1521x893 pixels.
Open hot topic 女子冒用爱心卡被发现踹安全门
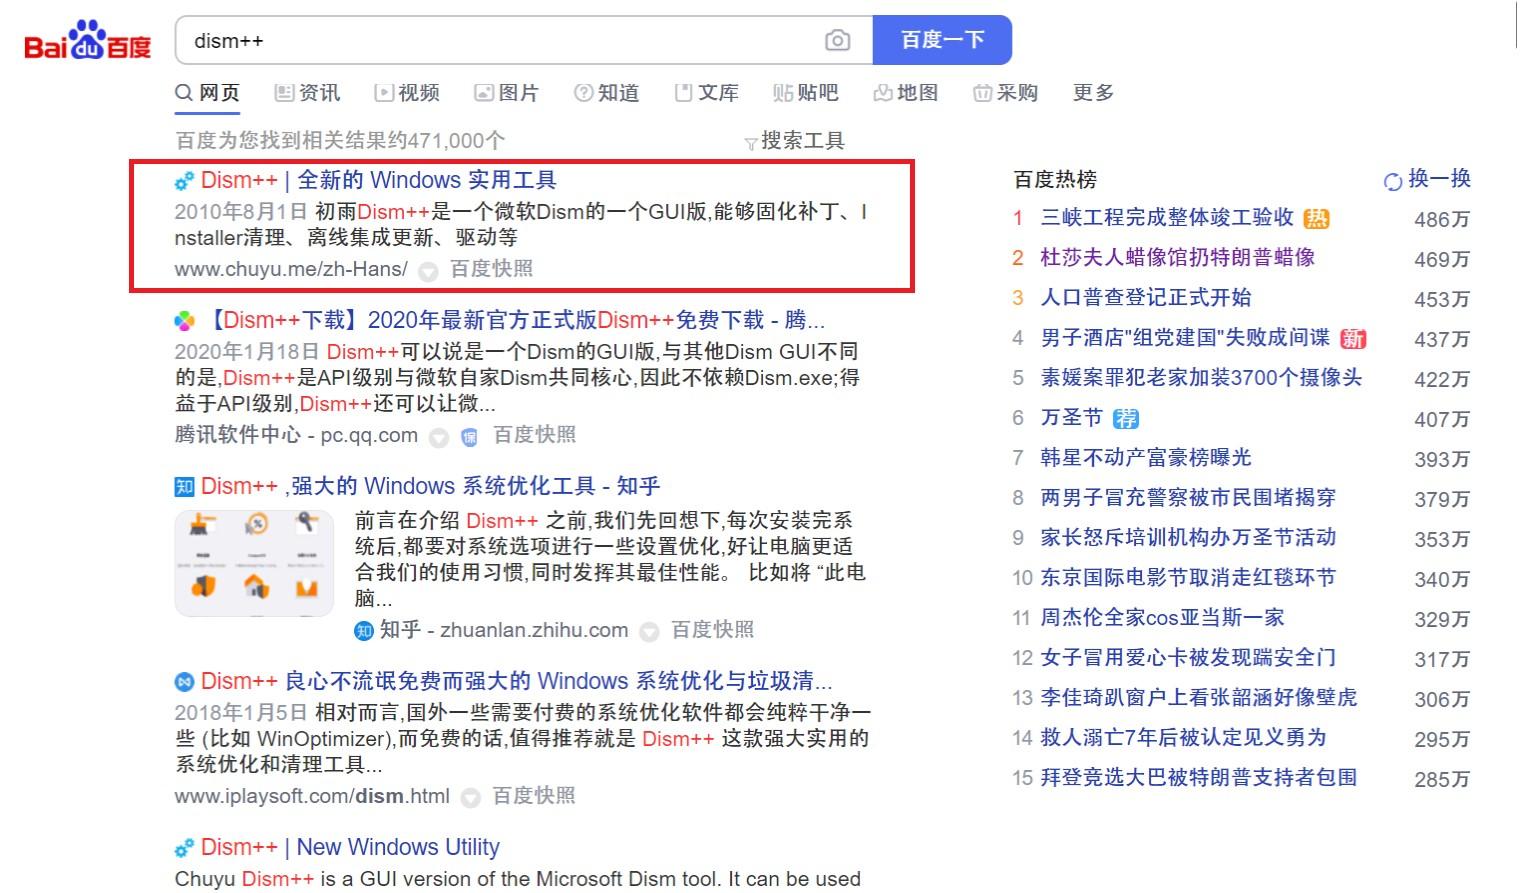coord(1188,657)
